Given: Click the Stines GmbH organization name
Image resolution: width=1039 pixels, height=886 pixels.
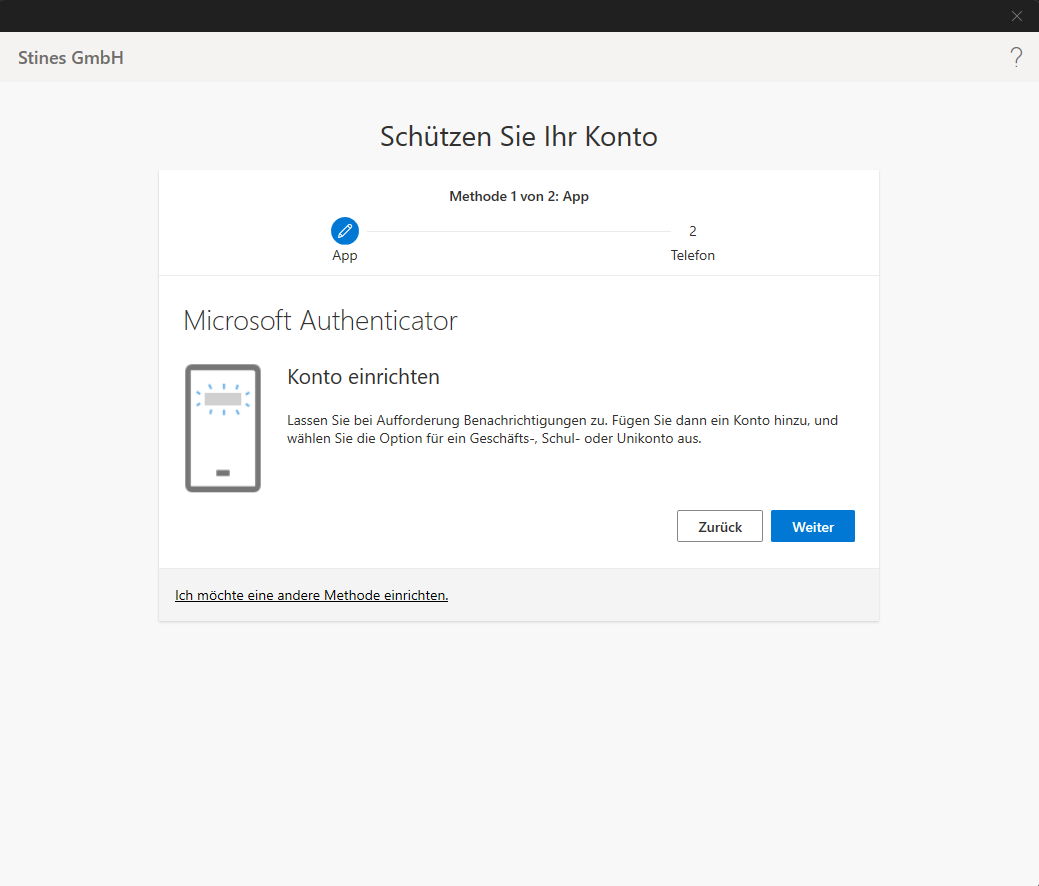Looking at the screenshot, I should (71, 58).
